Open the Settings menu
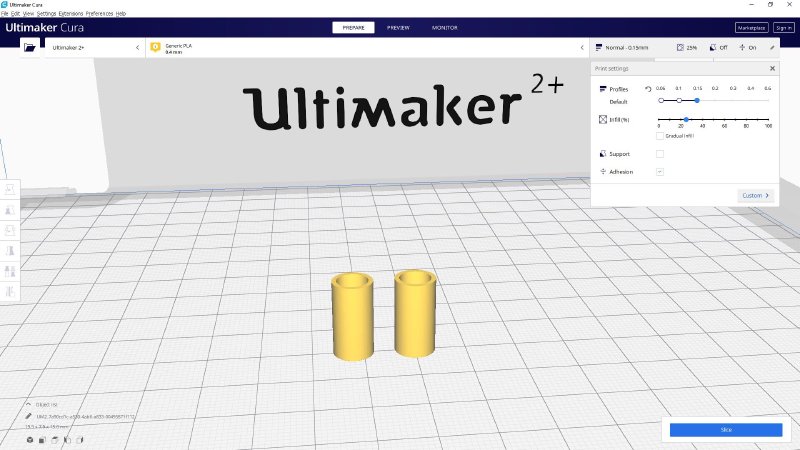This screenshot has height=450, width=800. click(x=46, y=14)
